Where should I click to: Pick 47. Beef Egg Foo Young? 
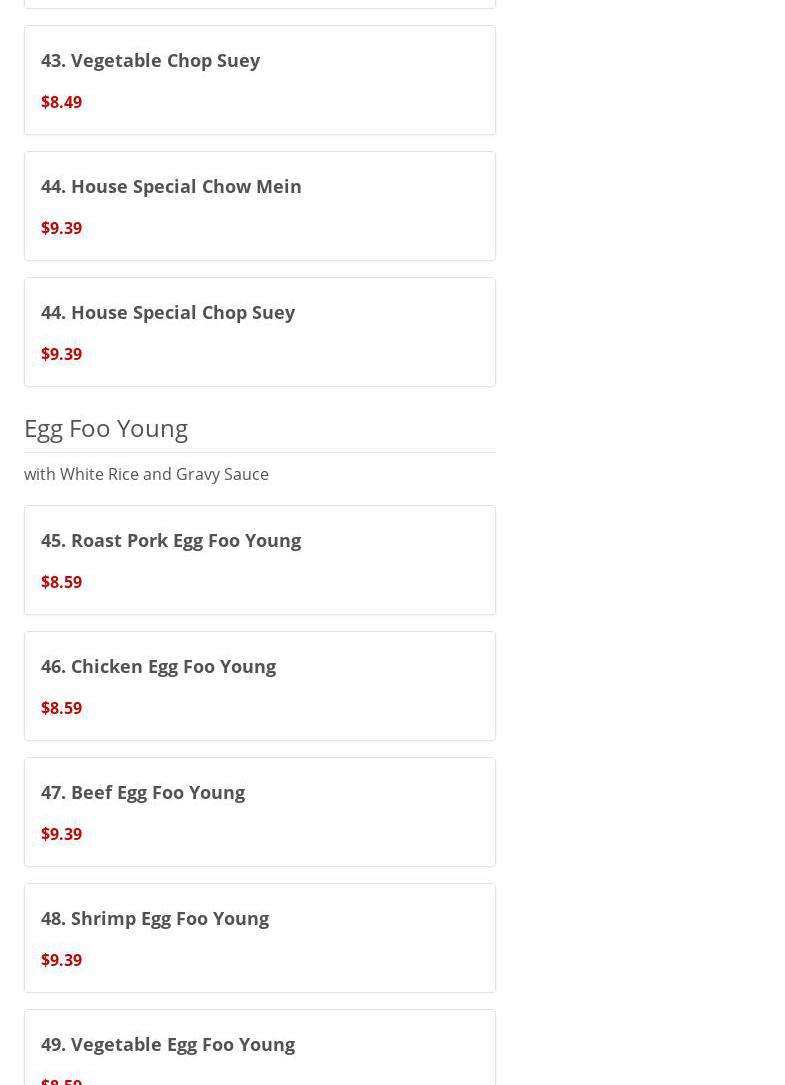pos(143,792)
